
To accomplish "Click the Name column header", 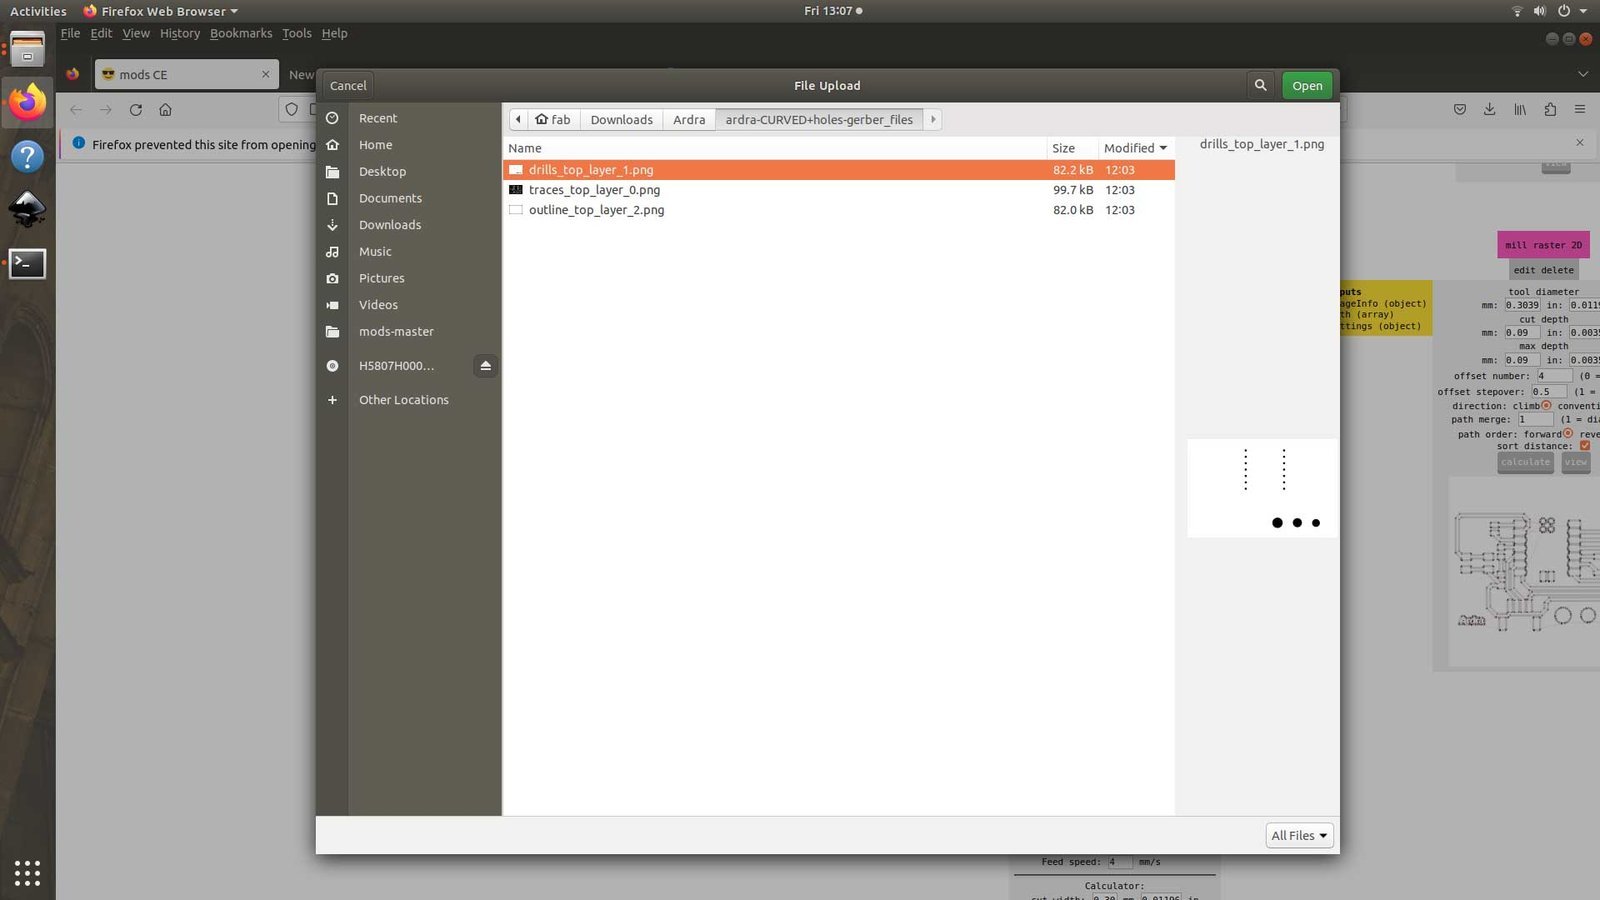I will 775,148.
